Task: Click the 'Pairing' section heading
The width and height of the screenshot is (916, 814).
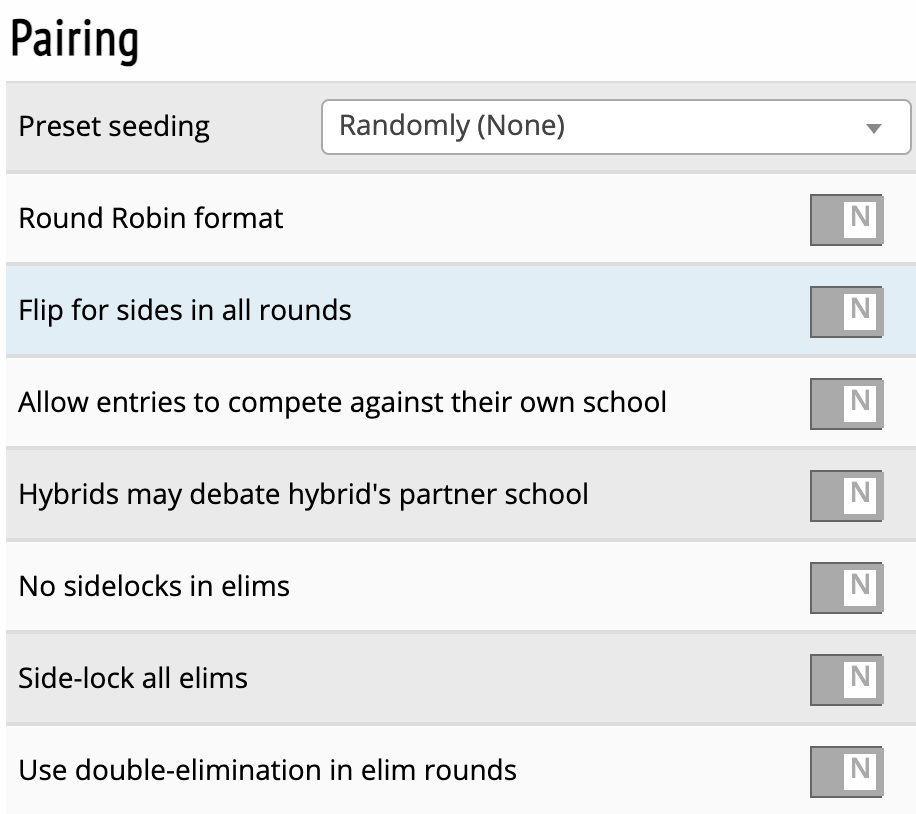Action: tap(74, 40)
